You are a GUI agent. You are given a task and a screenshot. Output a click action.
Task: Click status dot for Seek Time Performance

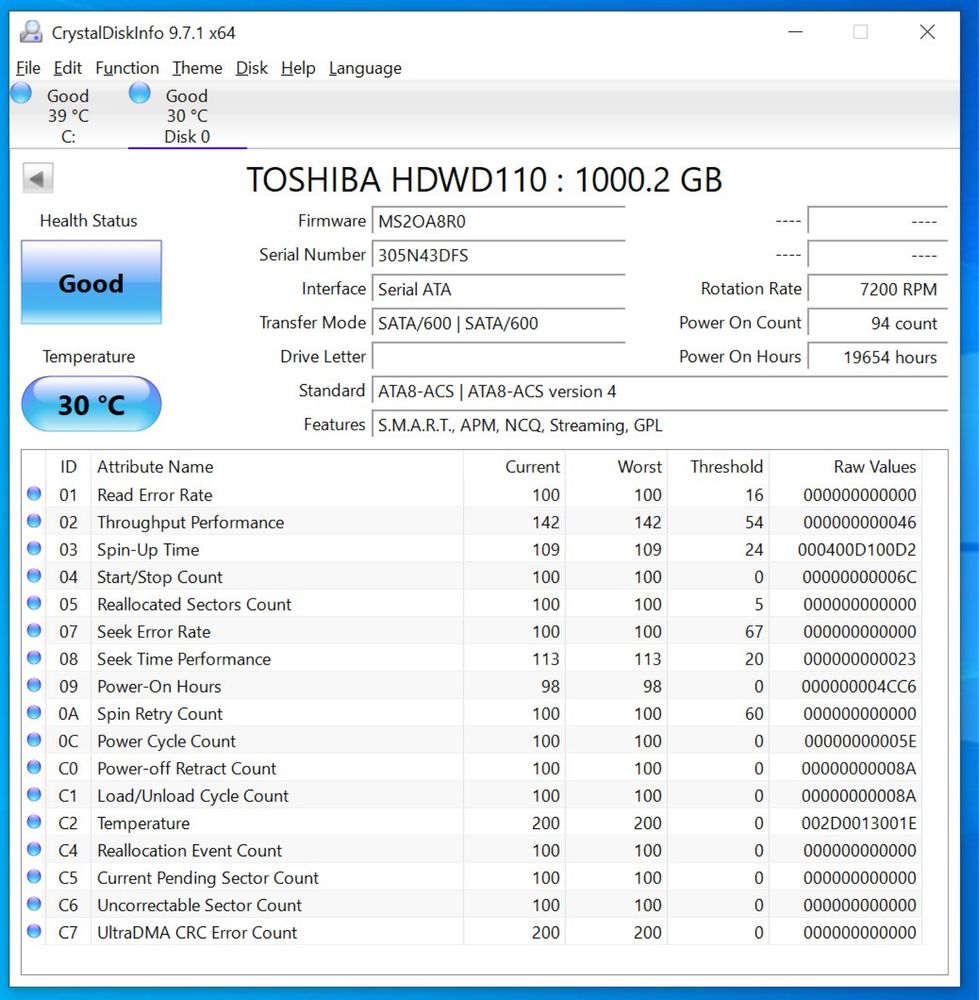34,658
